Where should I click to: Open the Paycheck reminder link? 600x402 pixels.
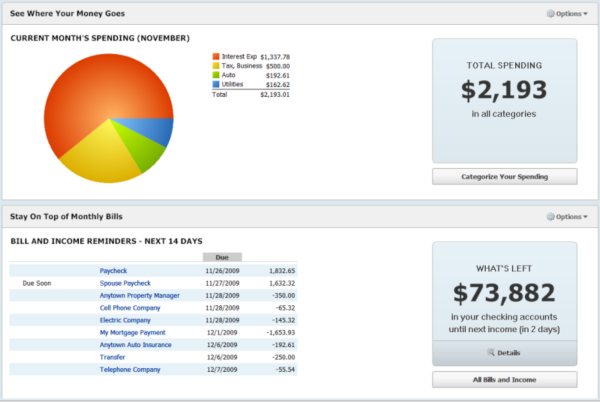113,271
